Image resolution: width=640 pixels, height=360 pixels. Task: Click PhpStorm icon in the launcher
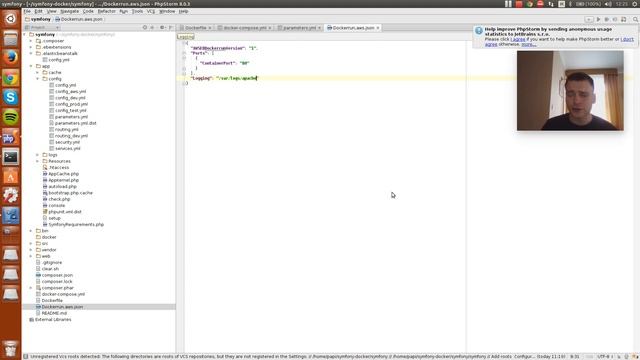[11, 137]
